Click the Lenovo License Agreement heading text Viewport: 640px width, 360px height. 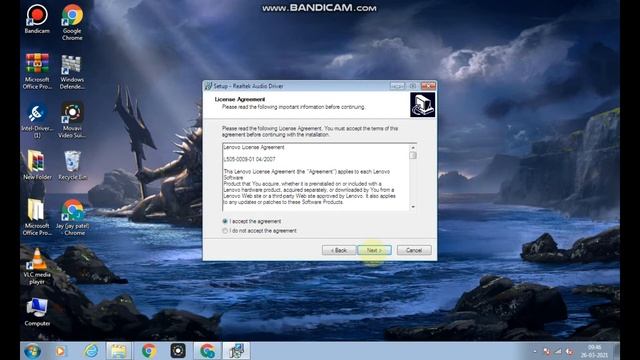coord(254,147)
